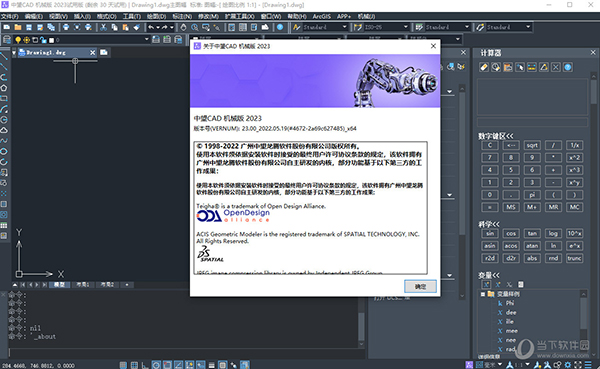Collapse the 科学 scientific section

[489, 224]
